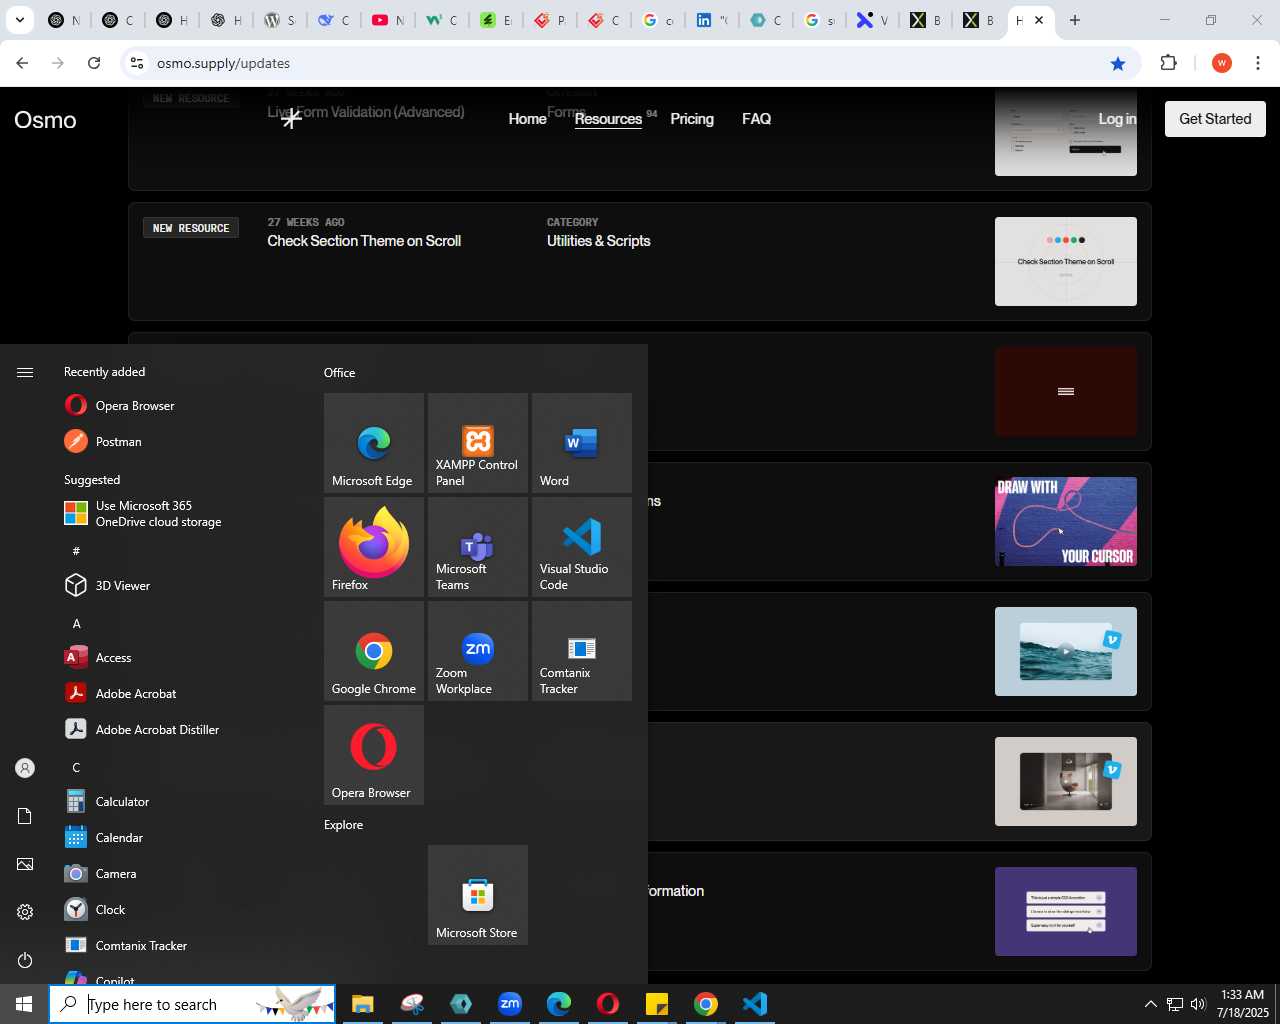Open VS Code from taskbar

pyautogui.click(x=755, y=1004)
